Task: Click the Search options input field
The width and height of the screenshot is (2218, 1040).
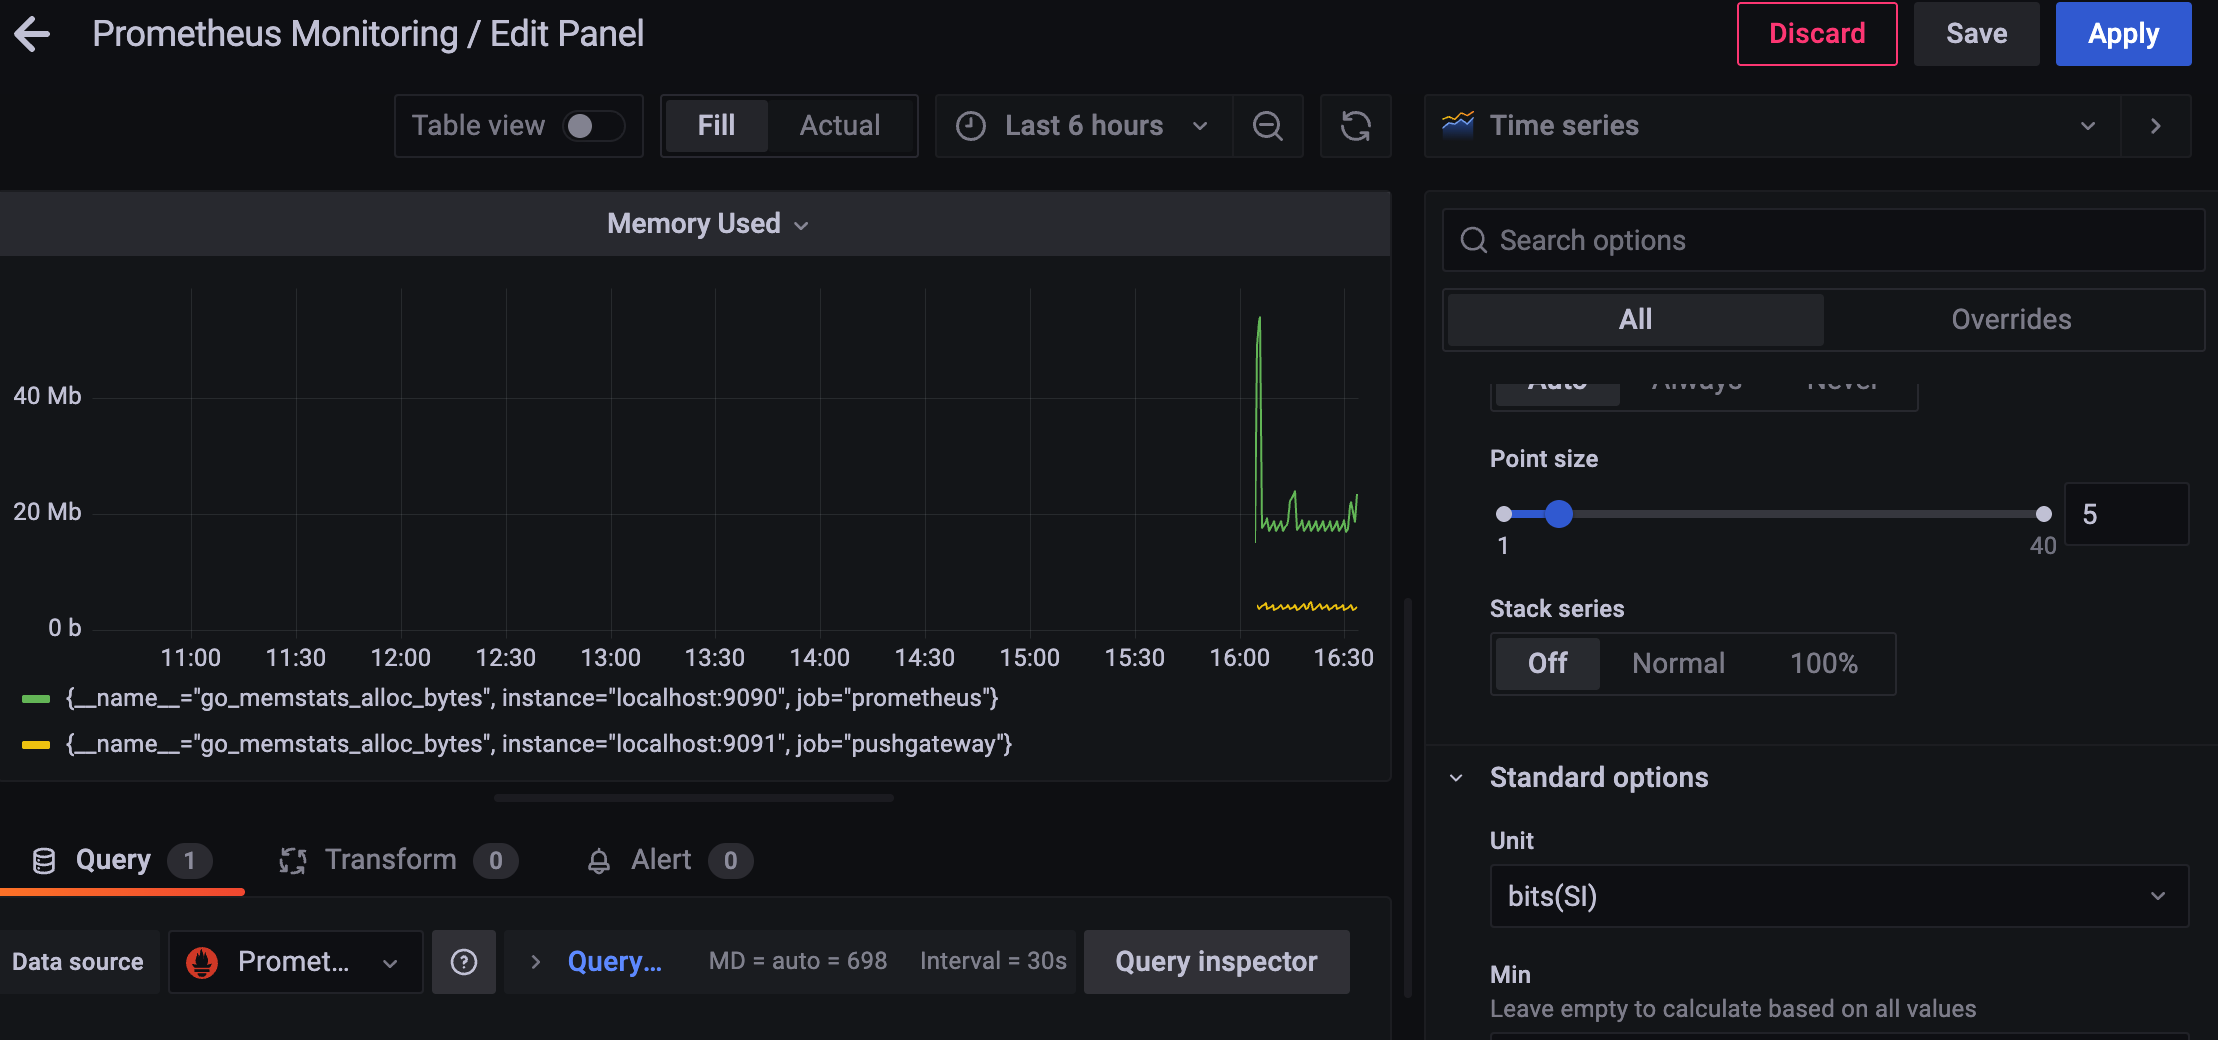Action: (x=1823, y=240)
